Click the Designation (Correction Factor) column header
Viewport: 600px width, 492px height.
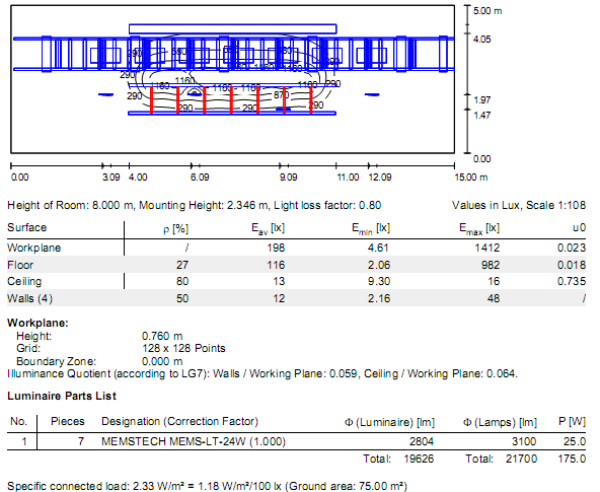coord(180,420)
